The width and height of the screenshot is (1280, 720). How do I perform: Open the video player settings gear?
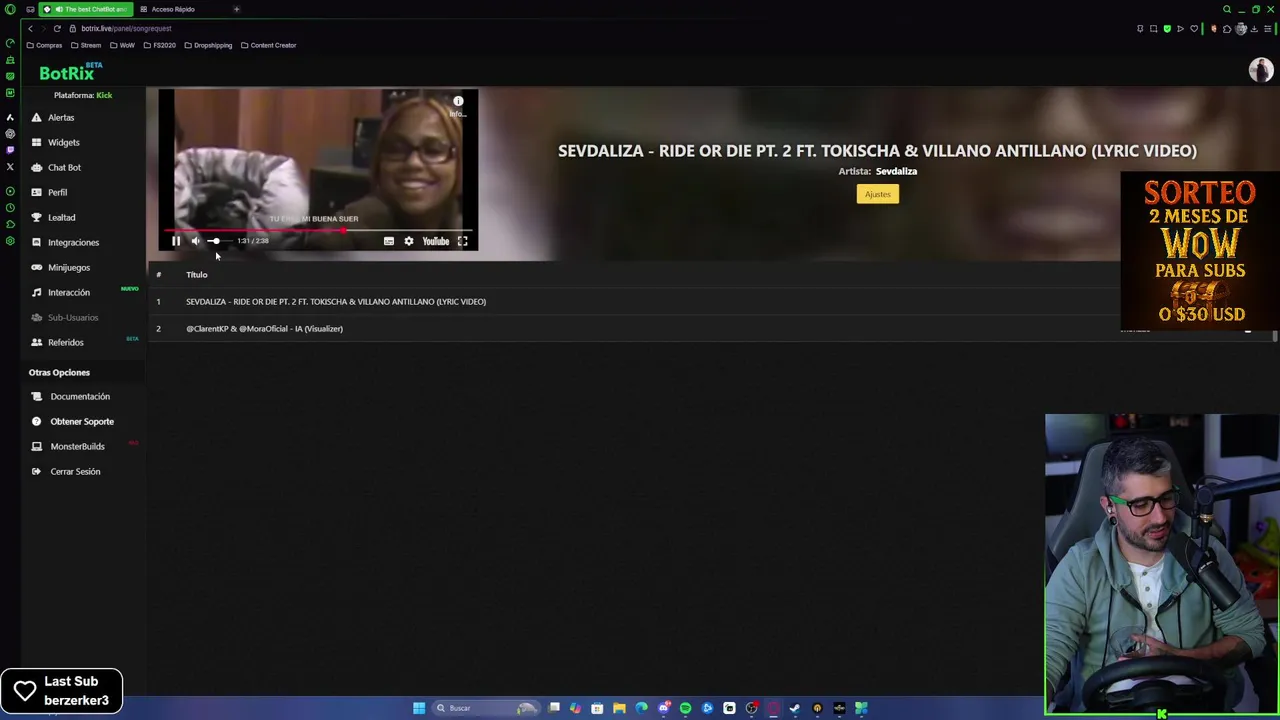tap(408, 241)
